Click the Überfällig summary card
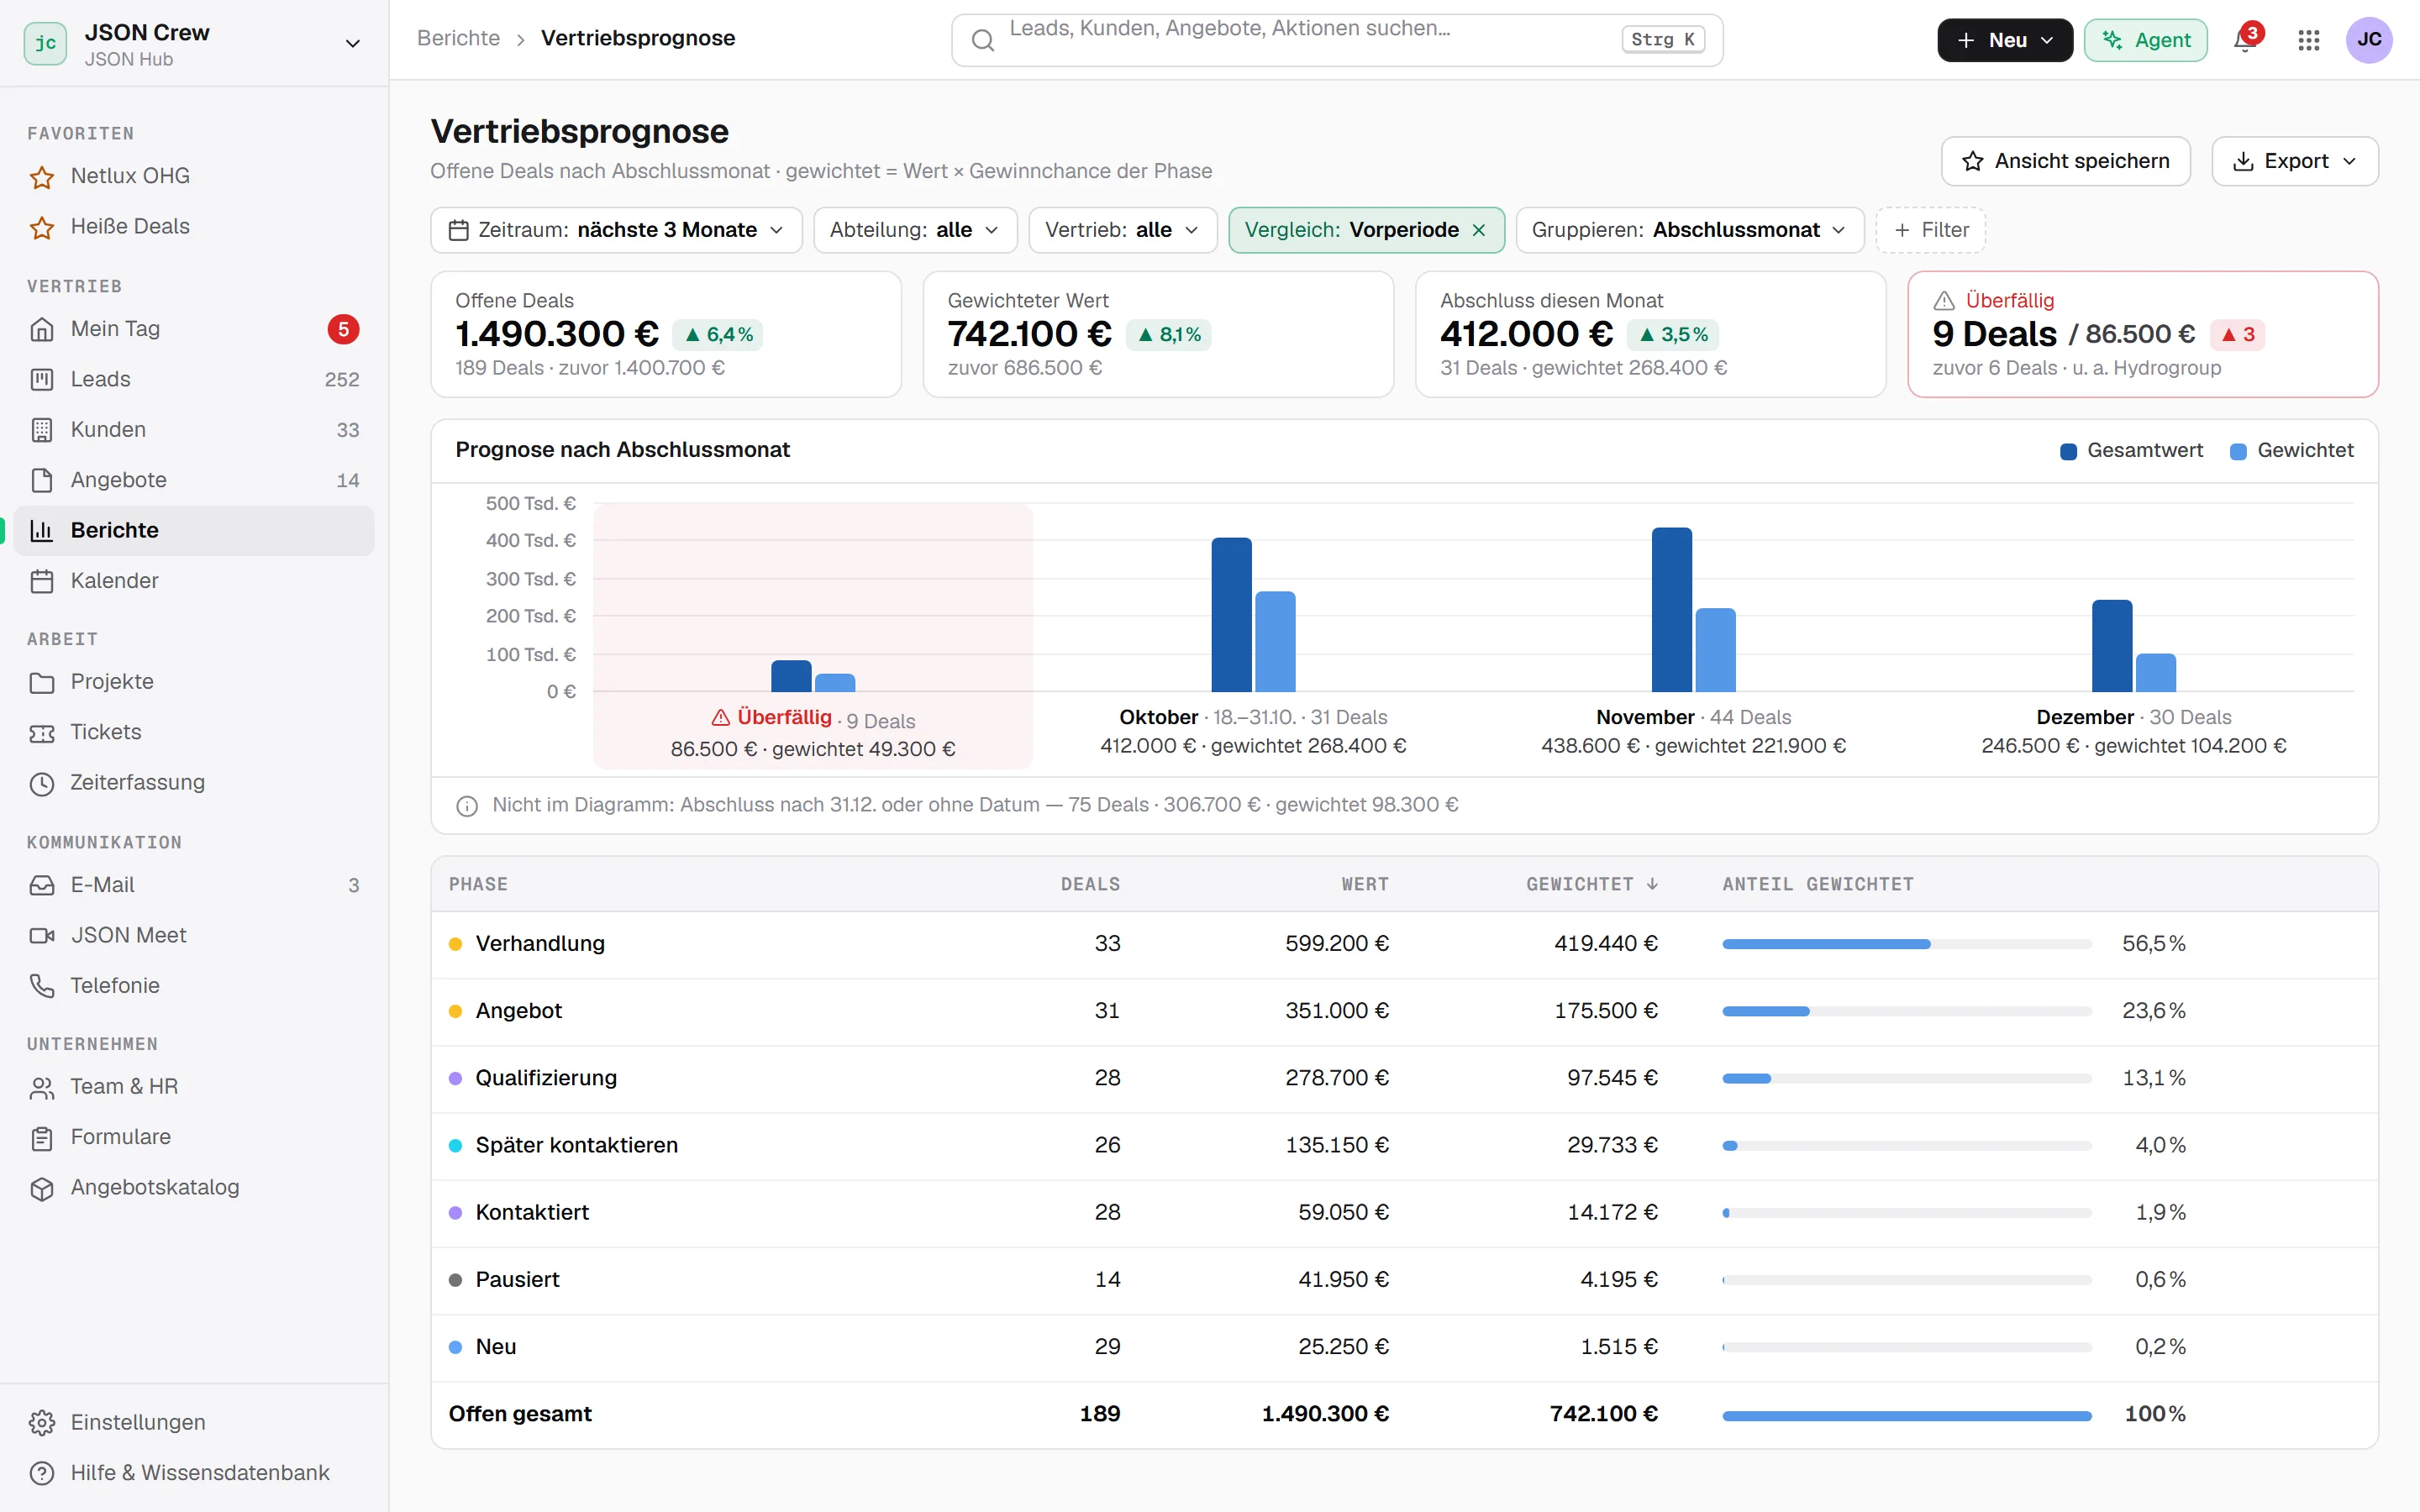This screenshot has width=2420, height=1512. coord(2143,334)
